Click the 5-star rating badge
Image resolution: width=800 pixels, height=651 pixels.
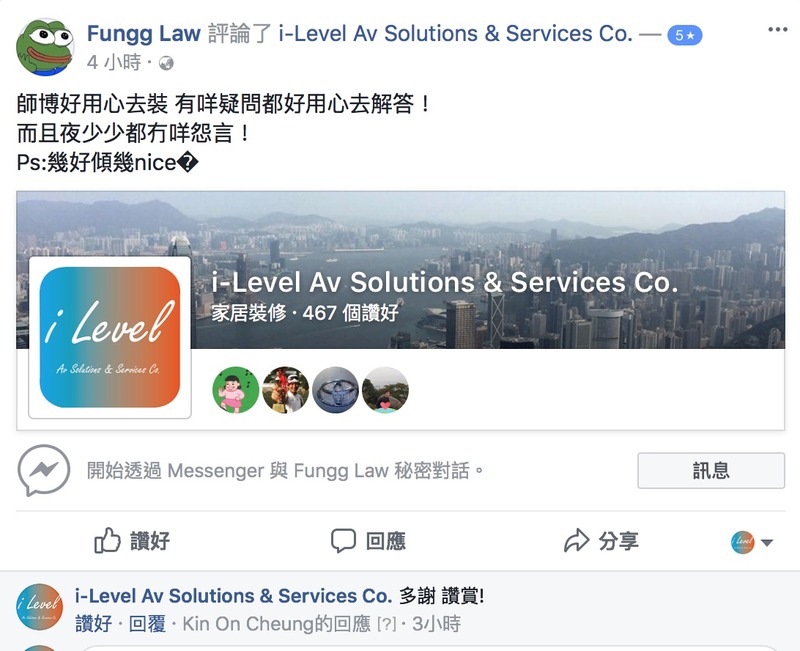[x=685, y=35]
